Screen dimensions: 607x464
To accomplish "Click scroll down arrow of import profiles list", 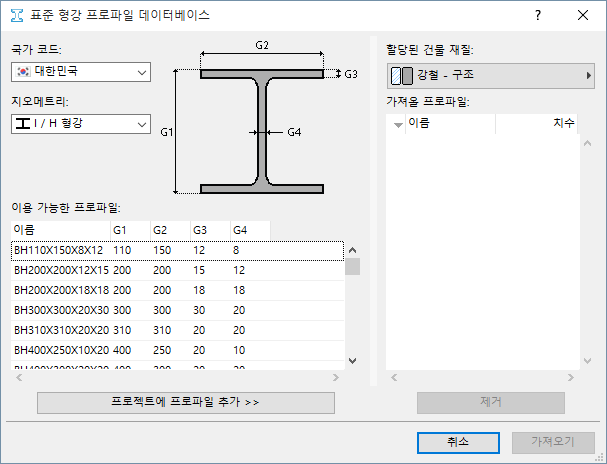I will [x=587, y=361].
